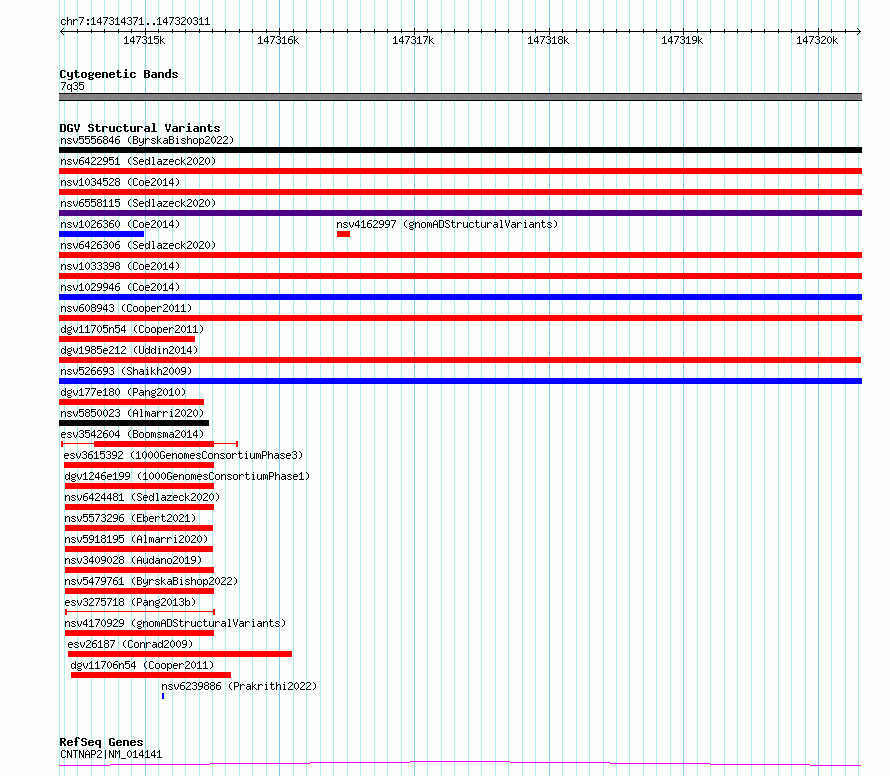This screenshot has height=776, width=890.
Task: Click the 147318k ruler position
Action: tap(548, 40)
